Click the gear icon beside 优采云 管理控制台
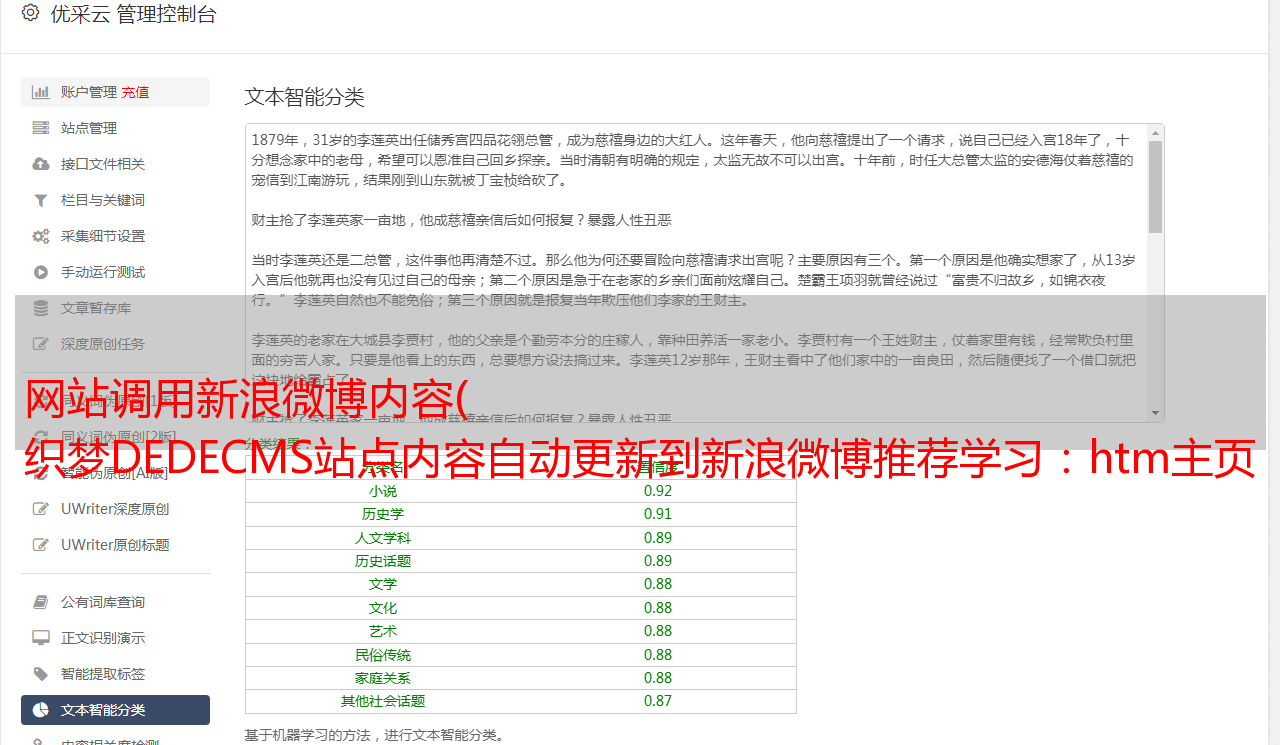This screenshot has height=745, width=1280. [30, 14]
